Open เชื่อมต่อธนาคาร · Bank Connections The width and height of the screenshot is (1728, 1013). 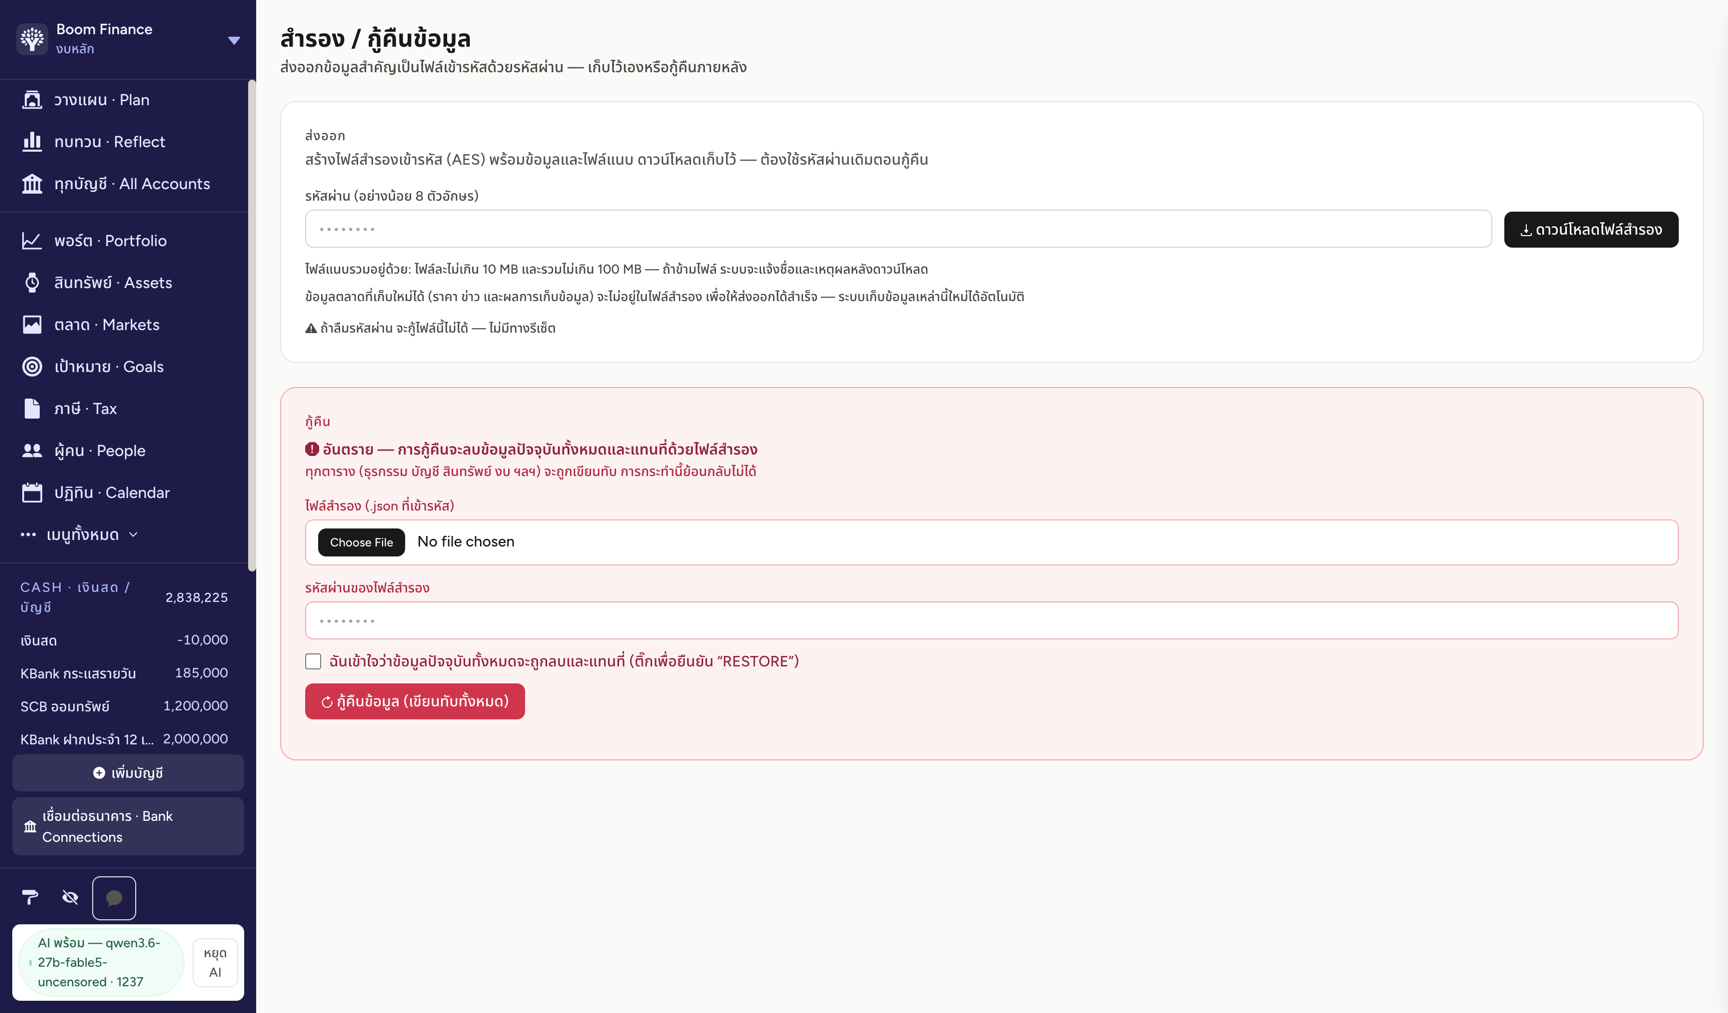click(x=128, y=826)
